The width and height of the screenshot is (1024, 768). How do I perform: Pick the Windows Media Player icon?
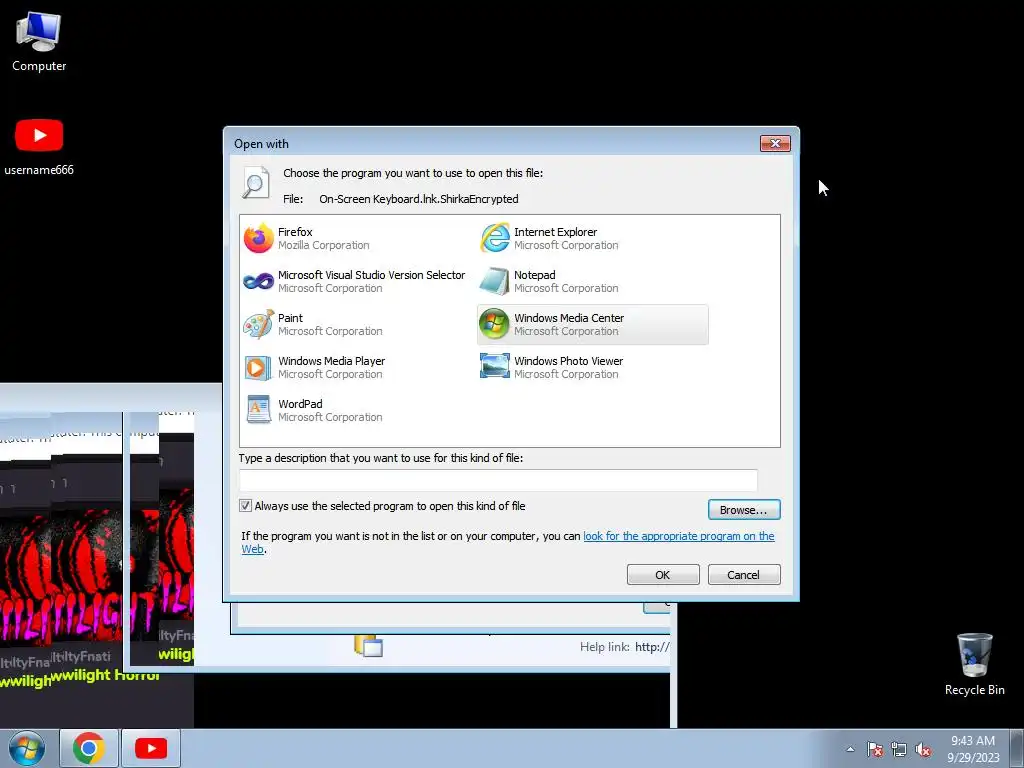(259, 368)
